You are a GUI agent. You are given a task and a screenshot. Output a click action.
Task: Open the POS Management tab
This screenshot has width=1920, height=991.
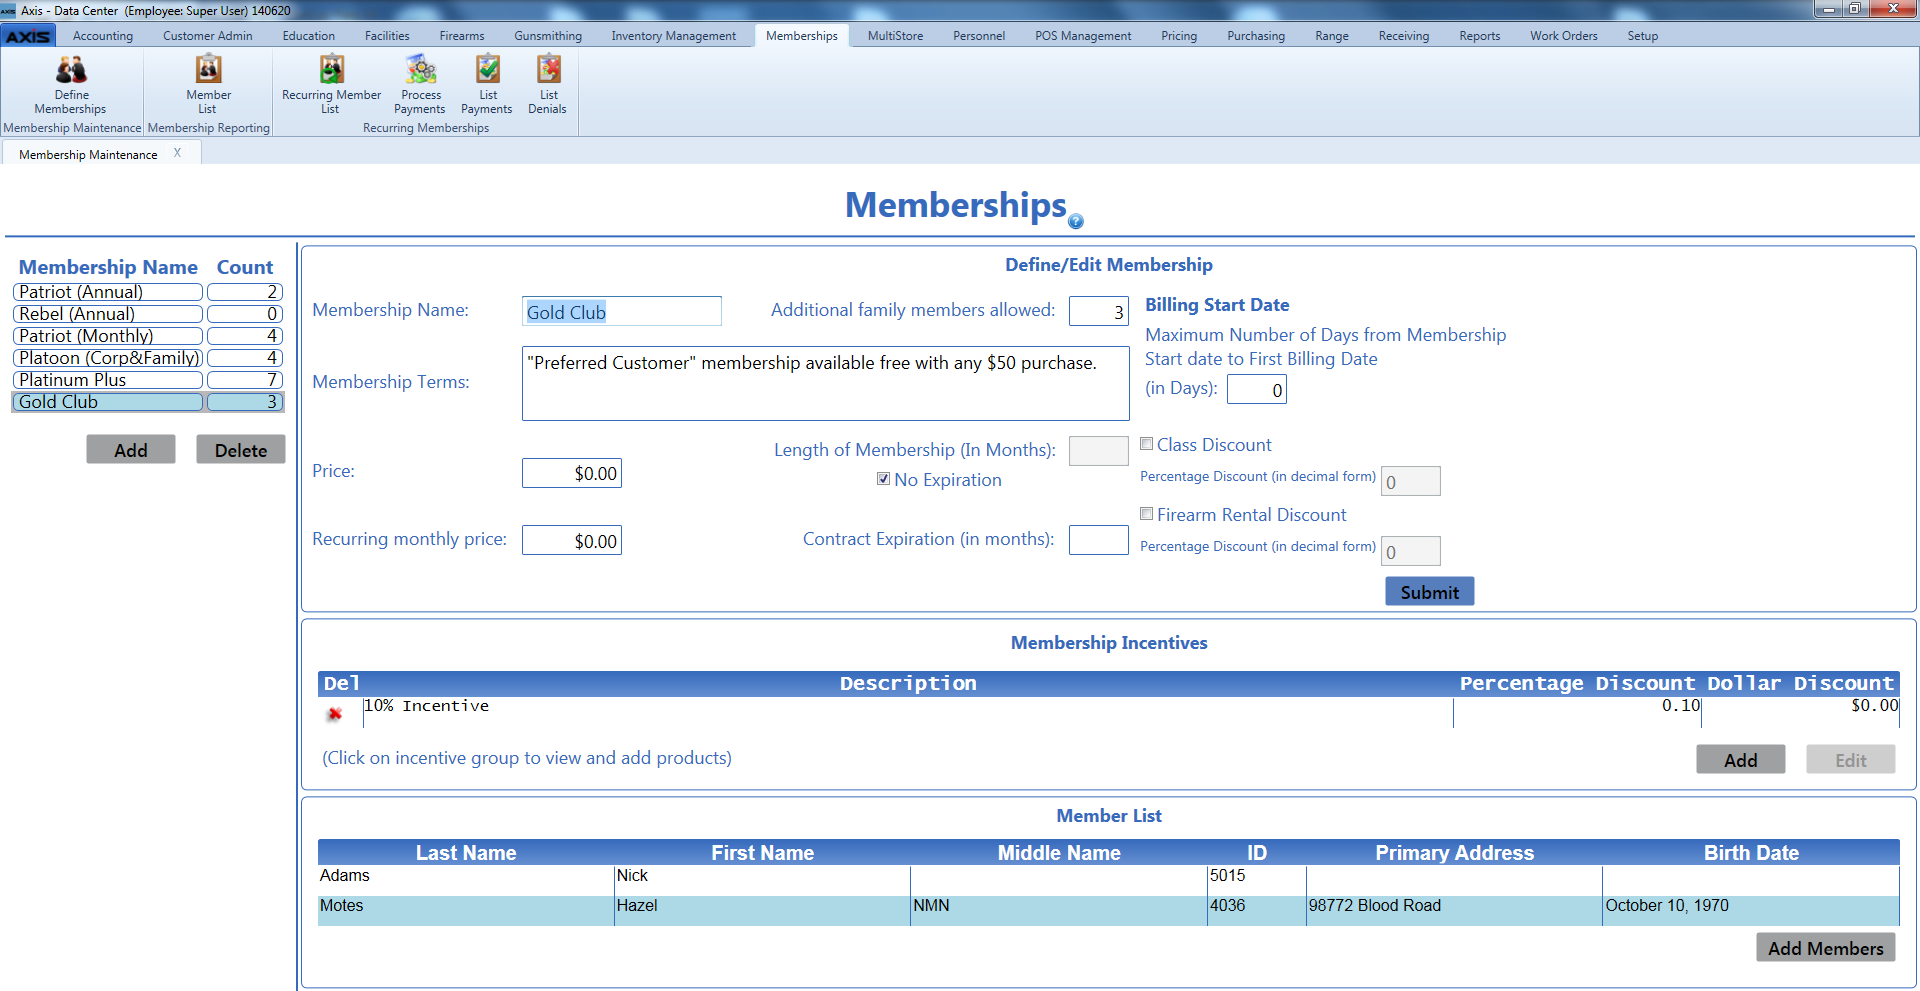pyautogui.click(x=1083, y=36)
